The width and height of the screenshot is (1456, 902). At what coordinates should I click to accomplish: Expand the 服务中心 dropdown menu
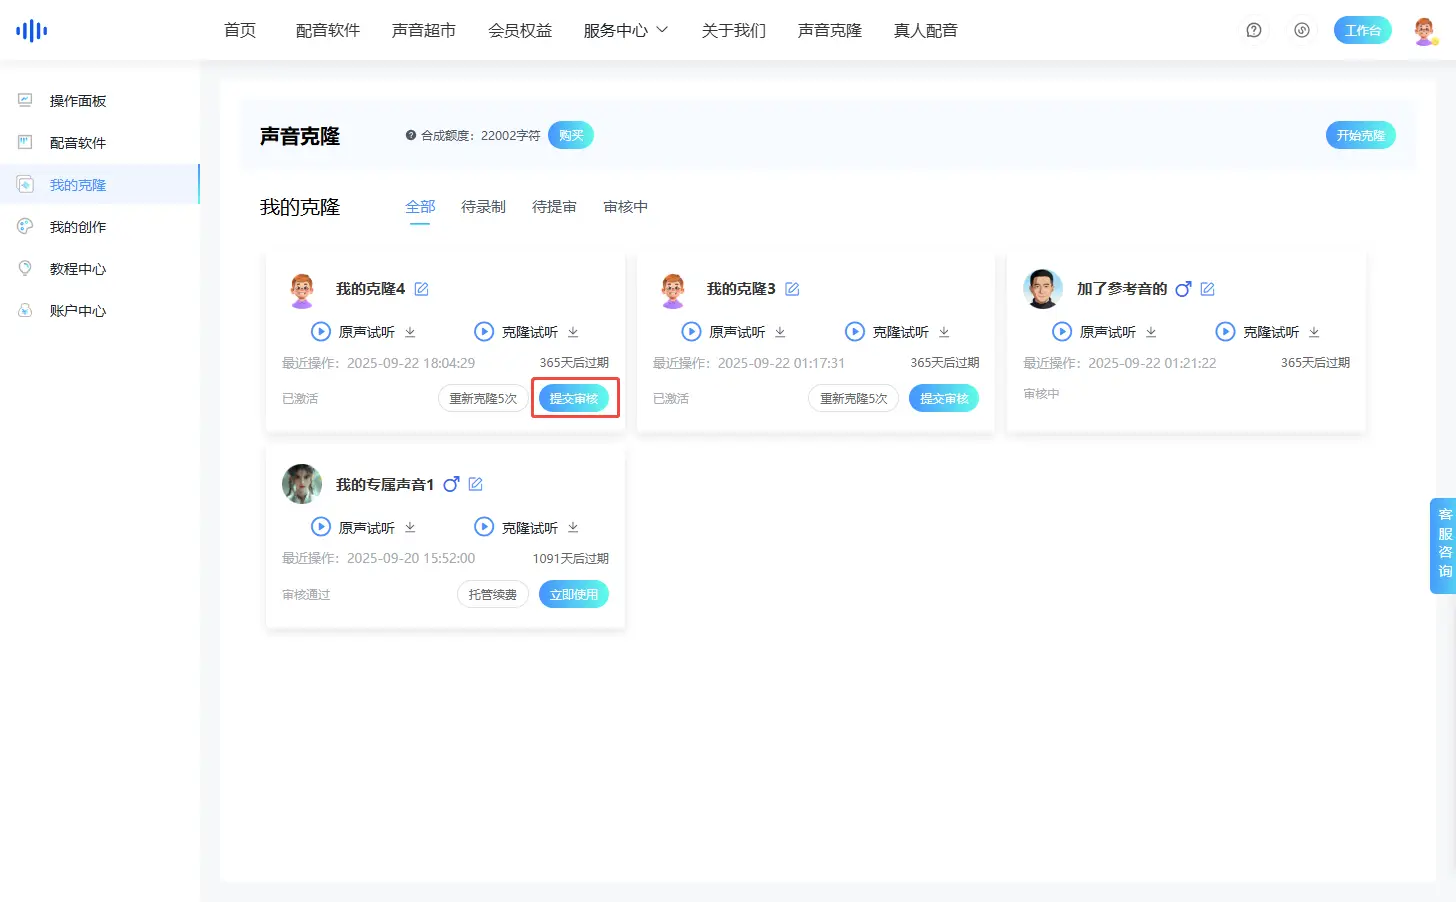click(x=625, y=30)
